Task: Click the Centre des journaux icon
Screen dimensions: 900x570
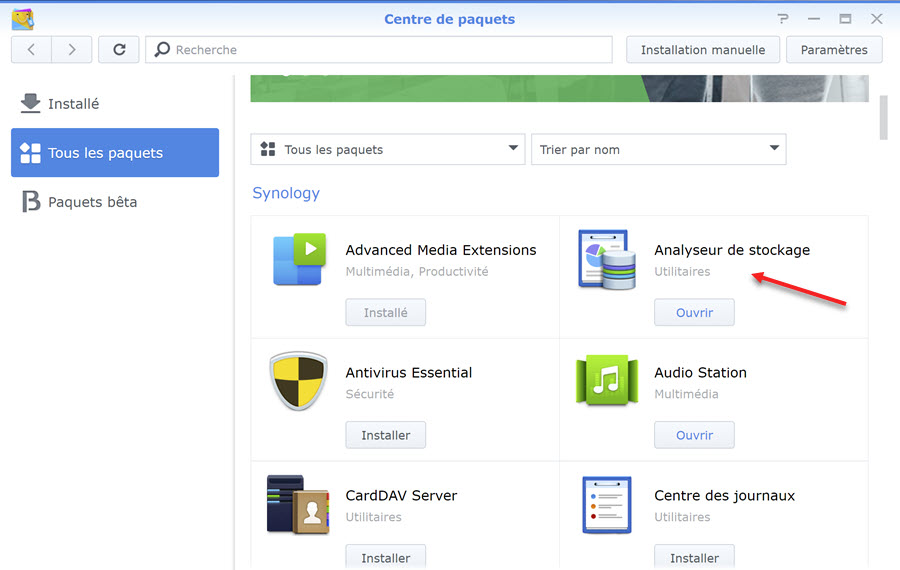Action: click(607, 505)
